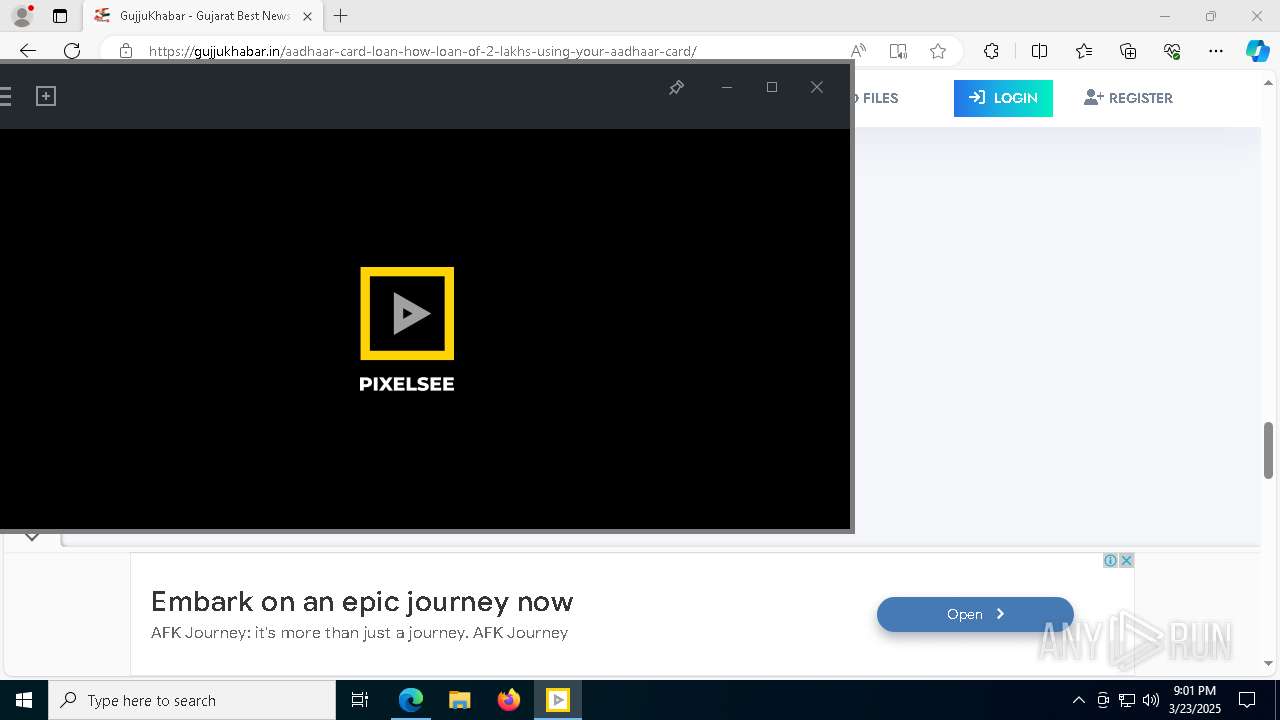Add new media with the plus icon
This screenshot has height=720, width=1280.
click(x=46, y=96)
